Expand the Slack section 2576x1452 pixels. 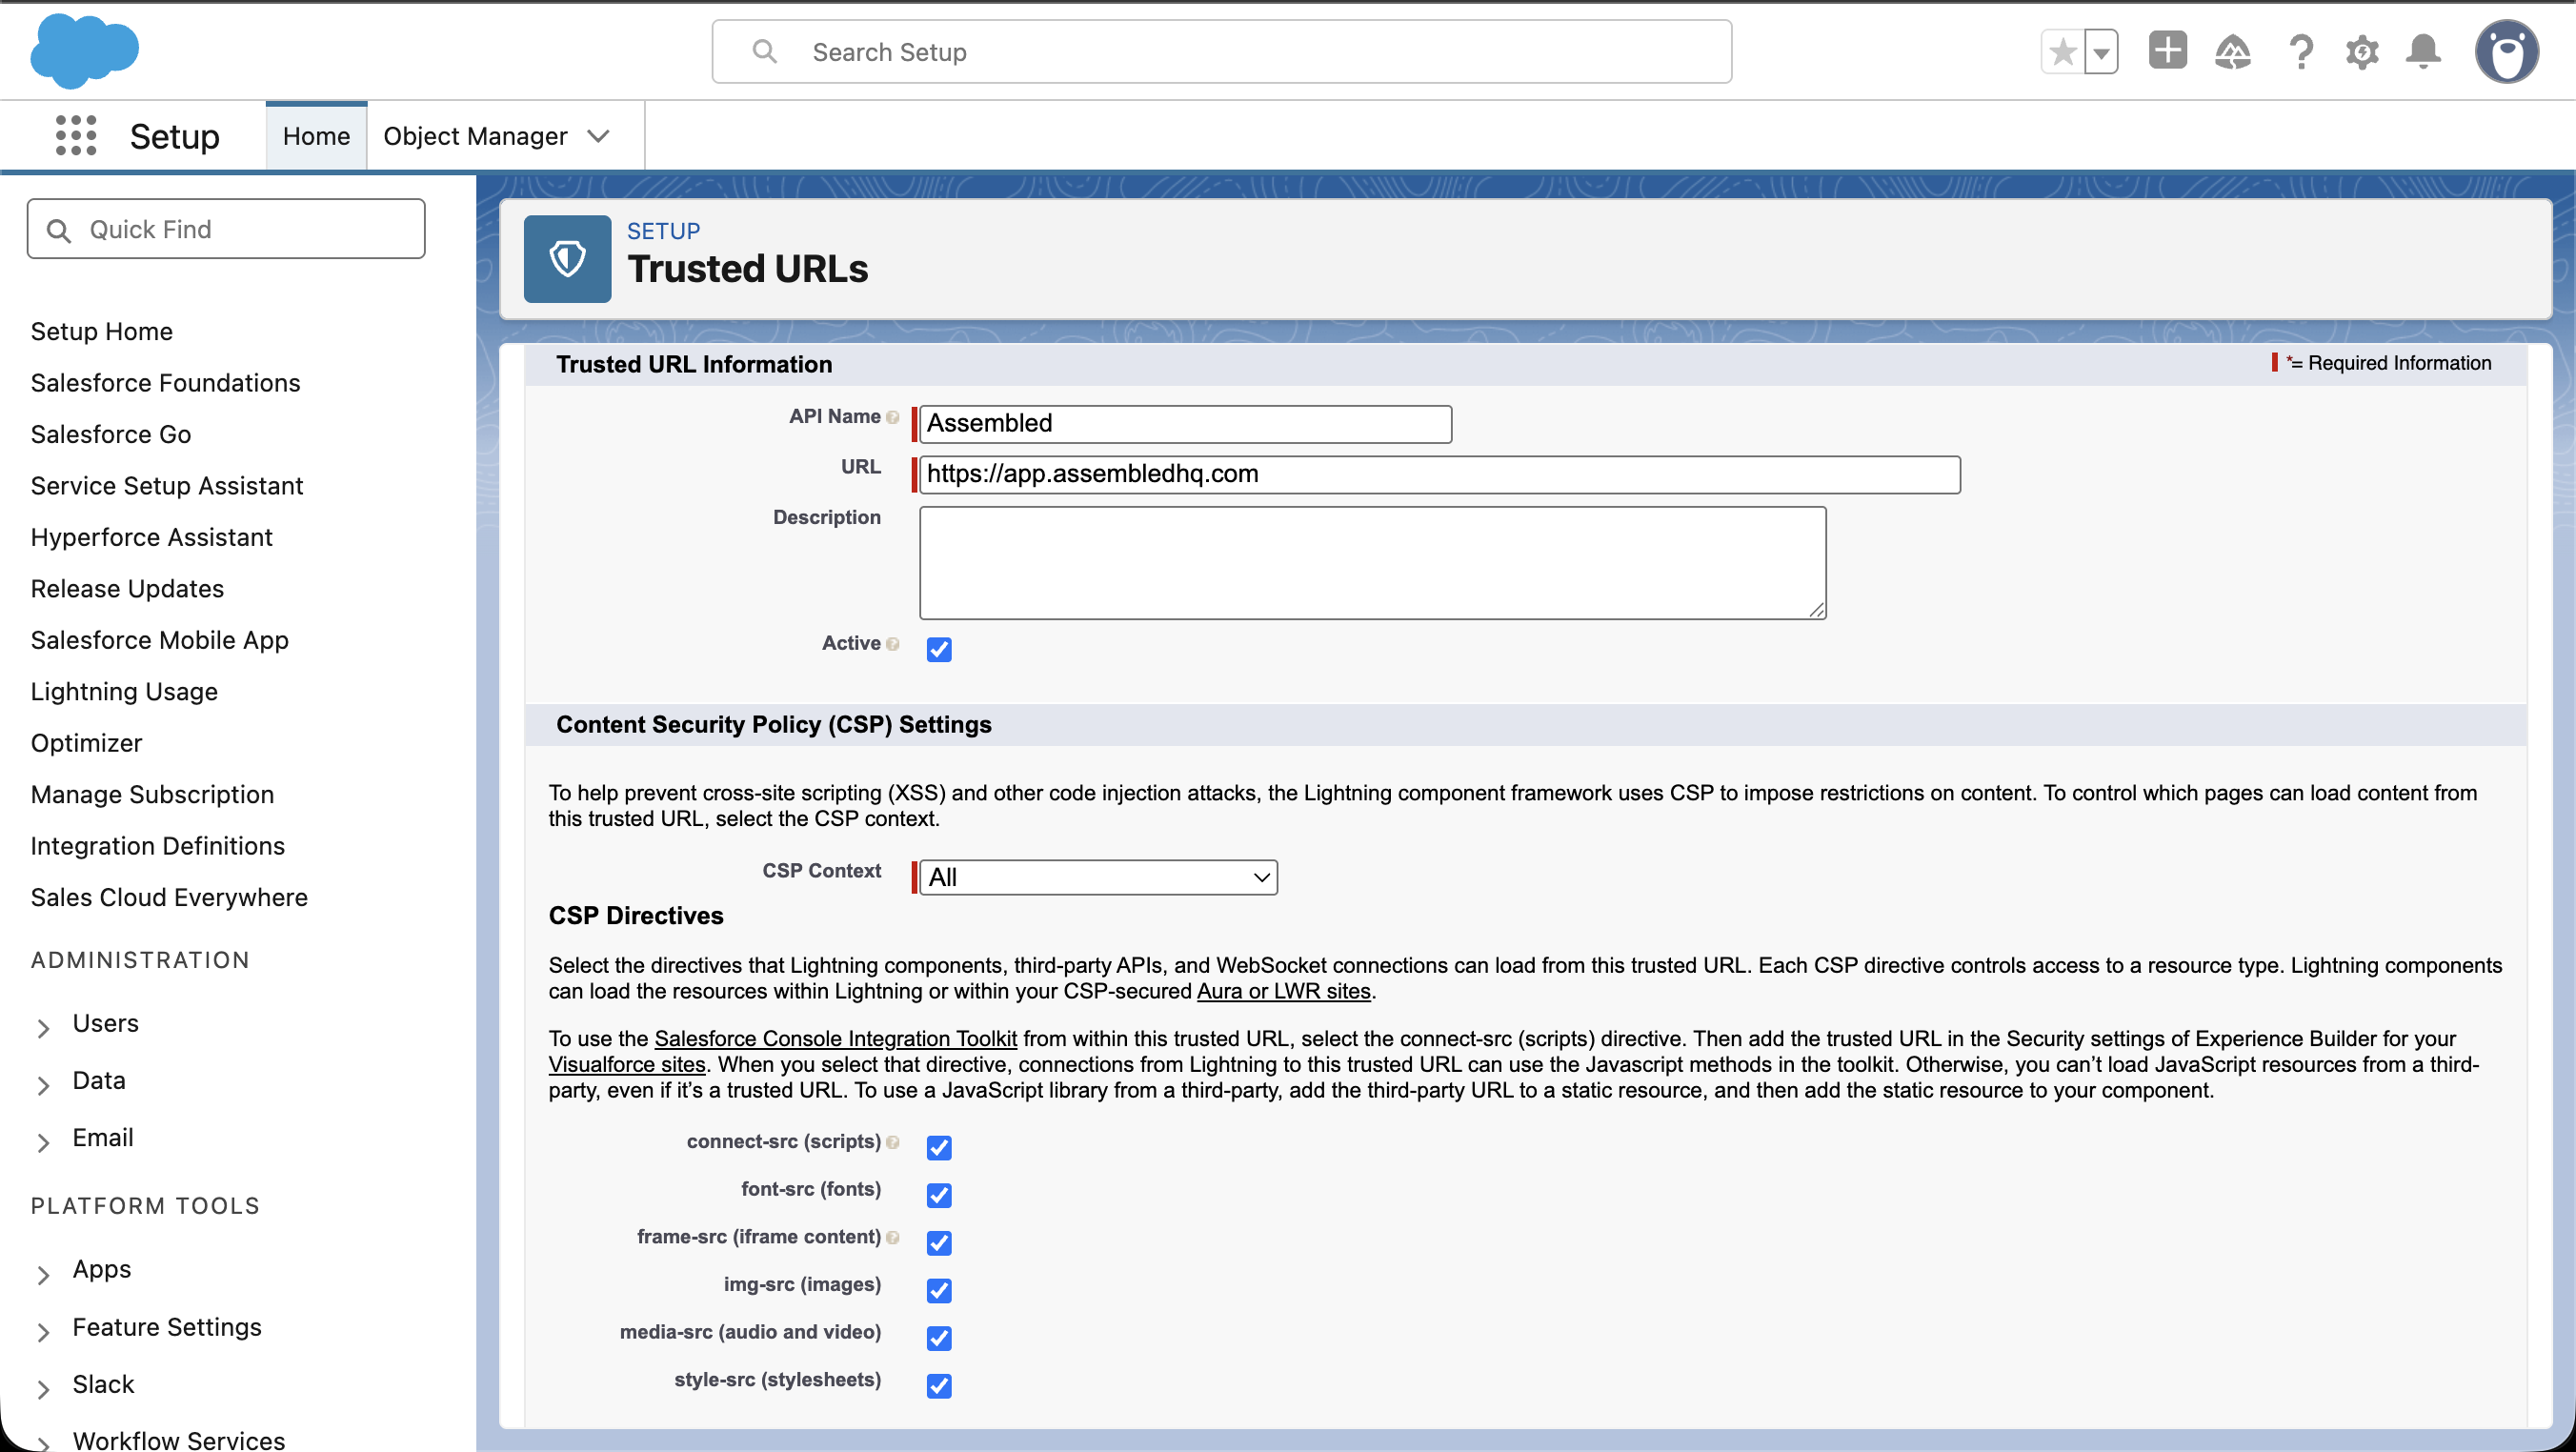coord(43,1388)
